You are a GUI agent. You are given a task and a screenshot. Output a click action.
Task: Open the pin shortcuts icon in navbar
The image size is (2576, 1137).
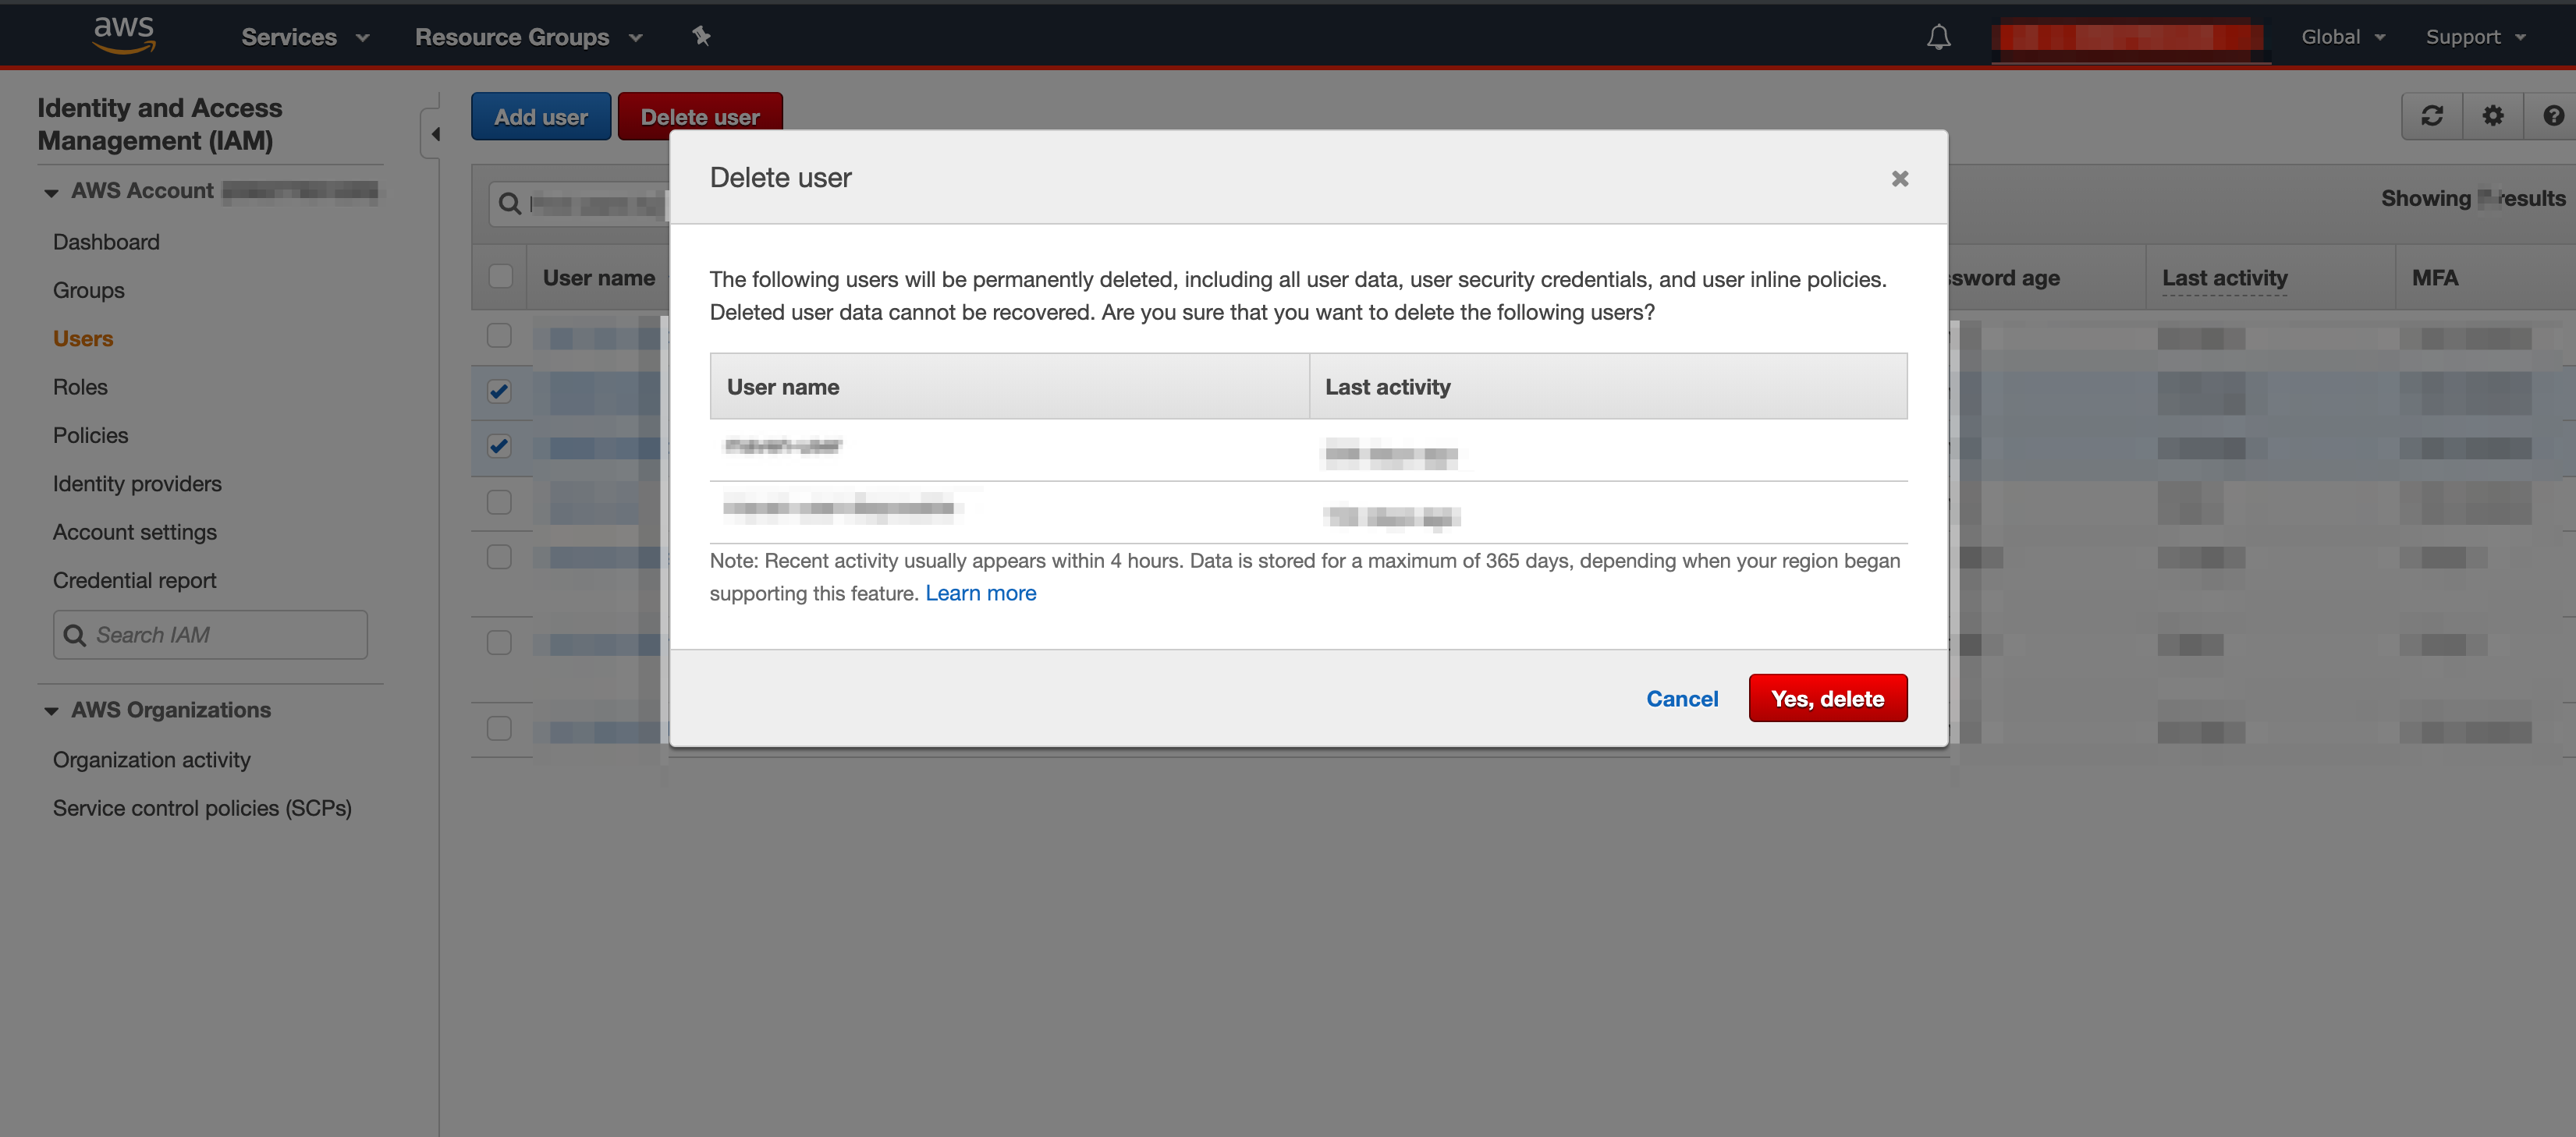[701, 36]
